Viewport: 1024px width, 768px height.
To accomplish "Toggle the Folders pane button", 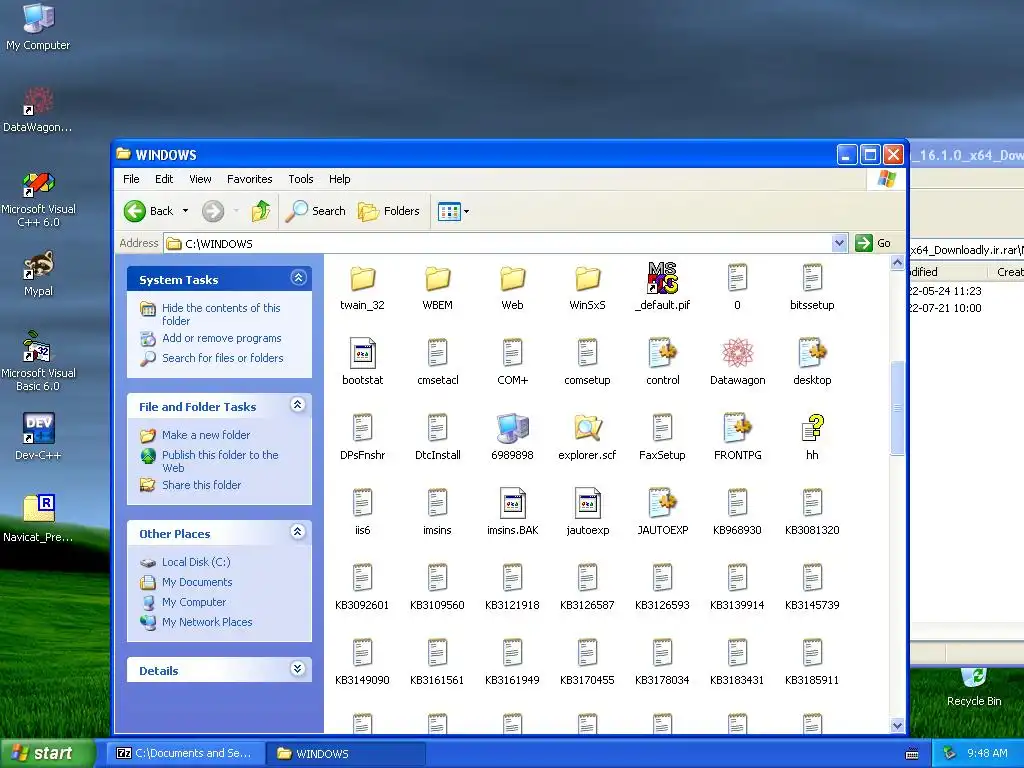I will (x=389, y=211).
